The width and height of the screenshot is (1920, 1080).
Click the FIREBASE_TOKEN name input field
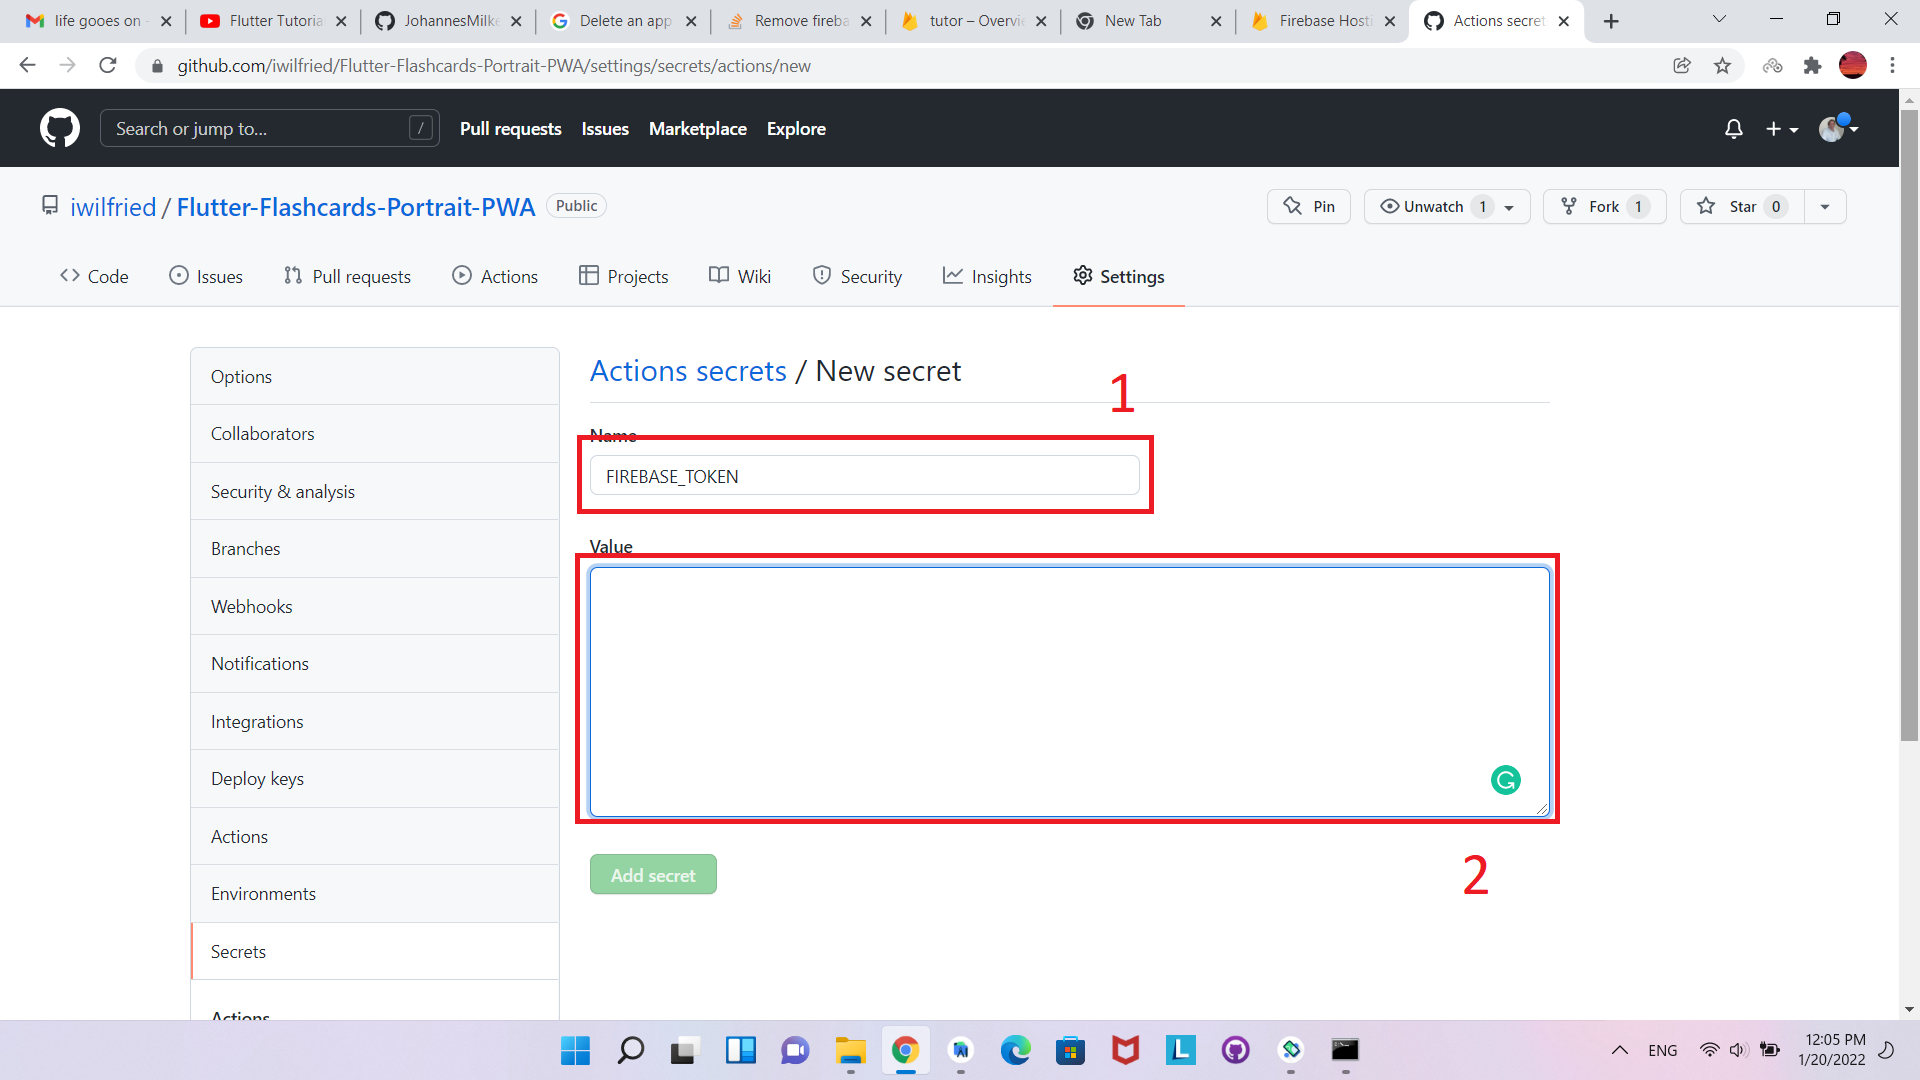pyautogui.click(x=865, y=476)
